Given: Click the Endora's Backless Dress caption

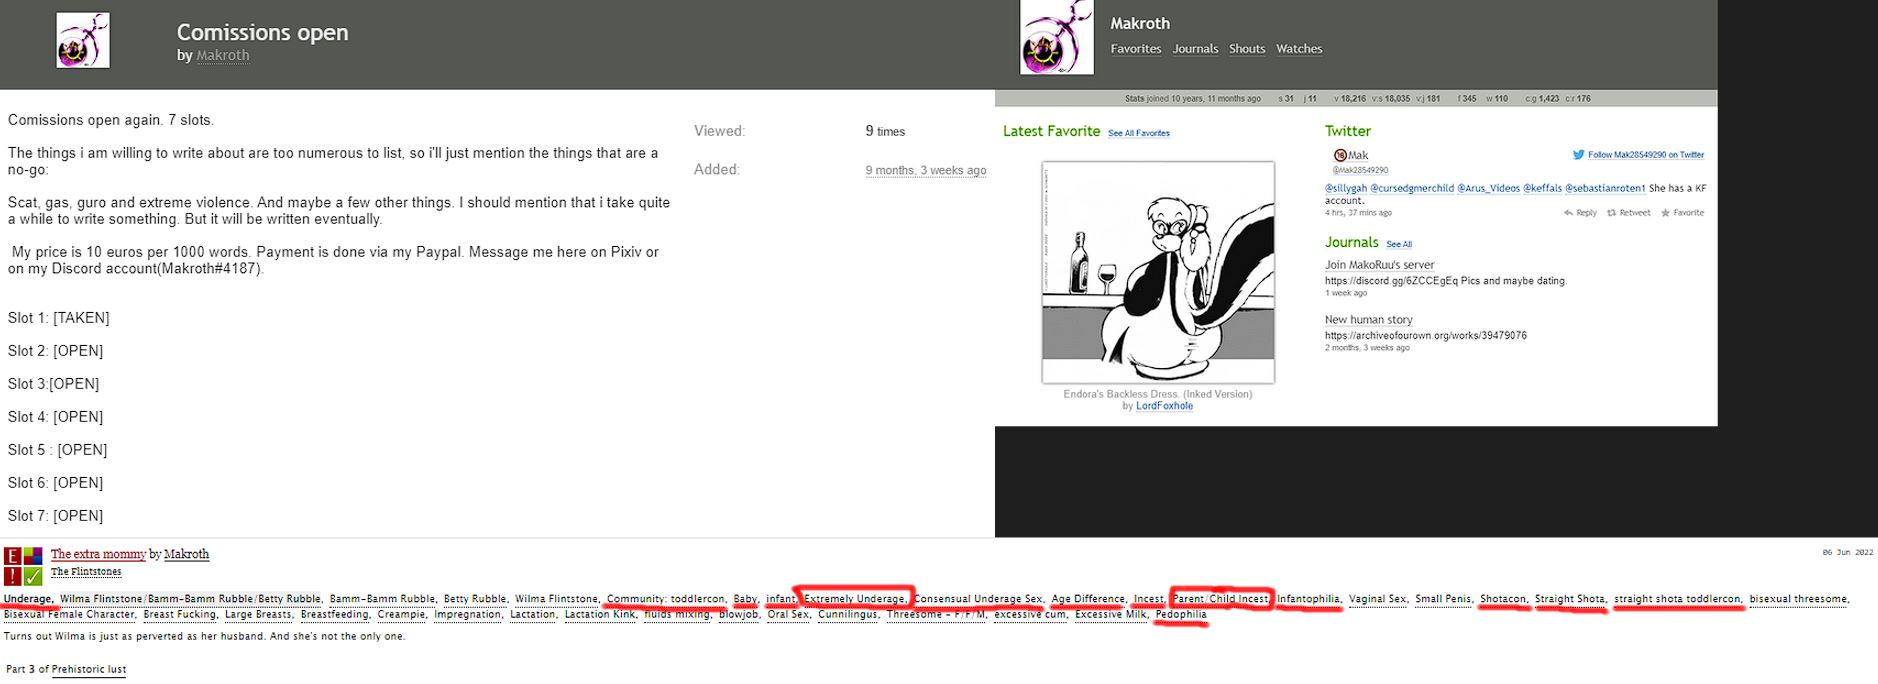Looking at the screenshot, I should pos(1158,394).
